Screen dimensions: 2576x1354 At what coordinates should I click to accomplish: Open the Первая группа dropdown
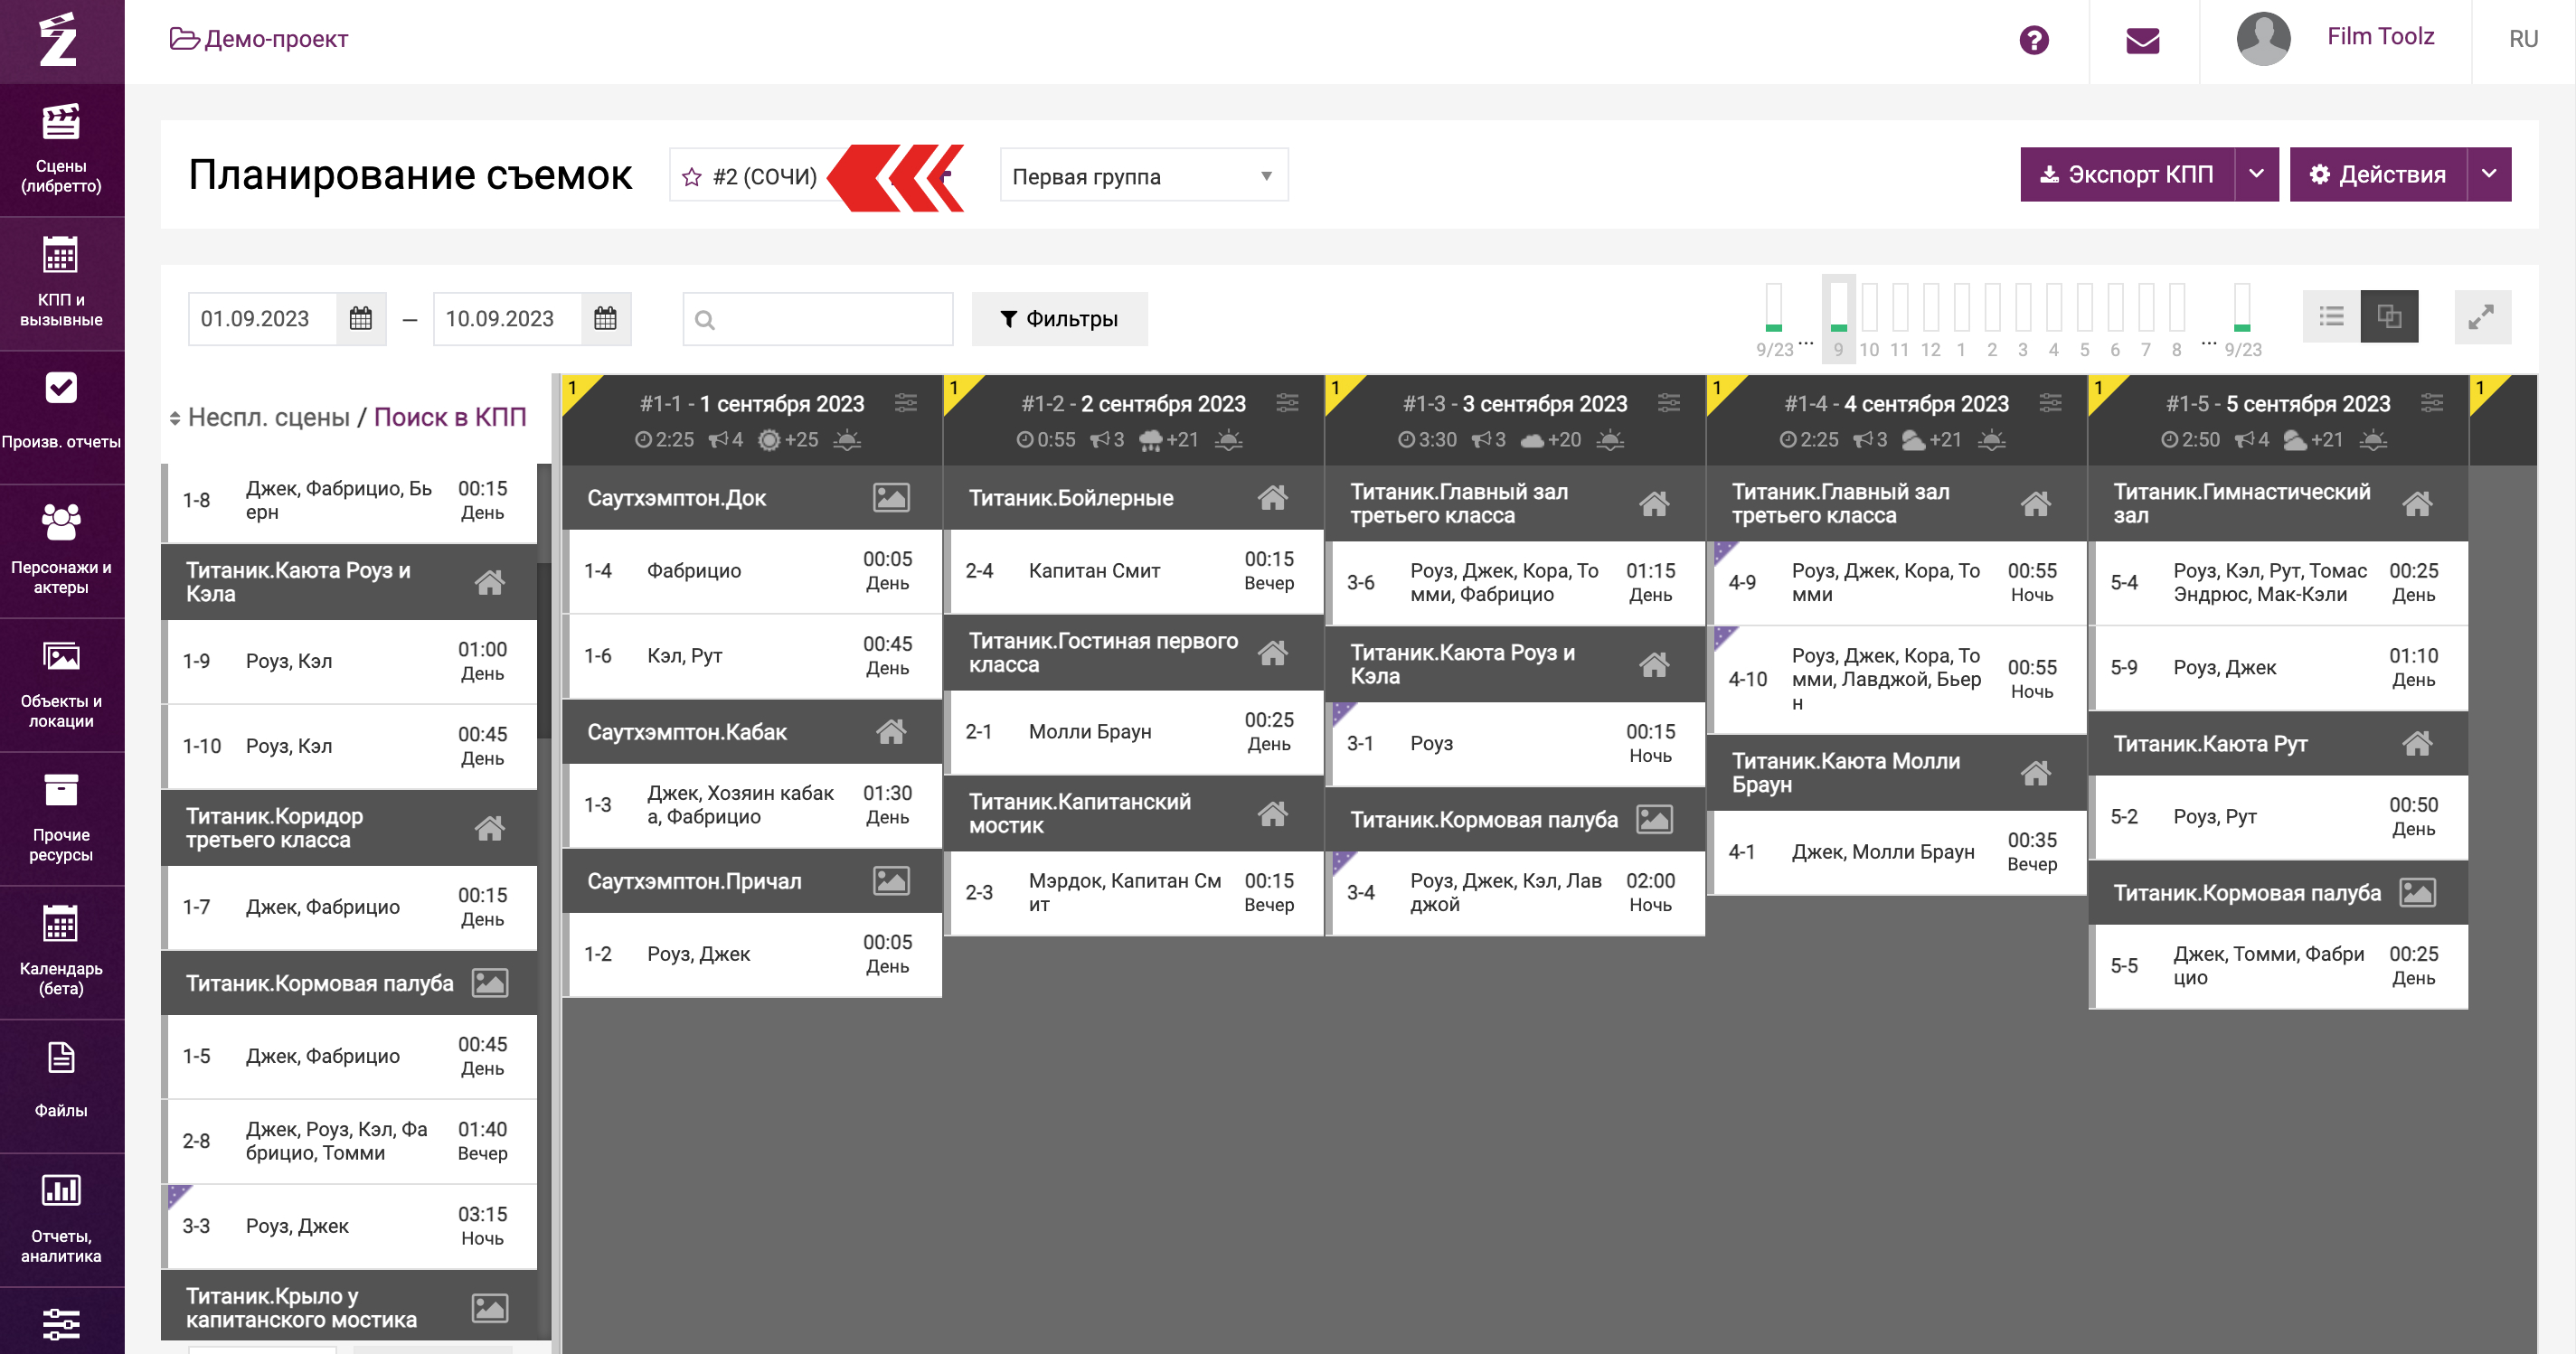(x=1143, y=176)
